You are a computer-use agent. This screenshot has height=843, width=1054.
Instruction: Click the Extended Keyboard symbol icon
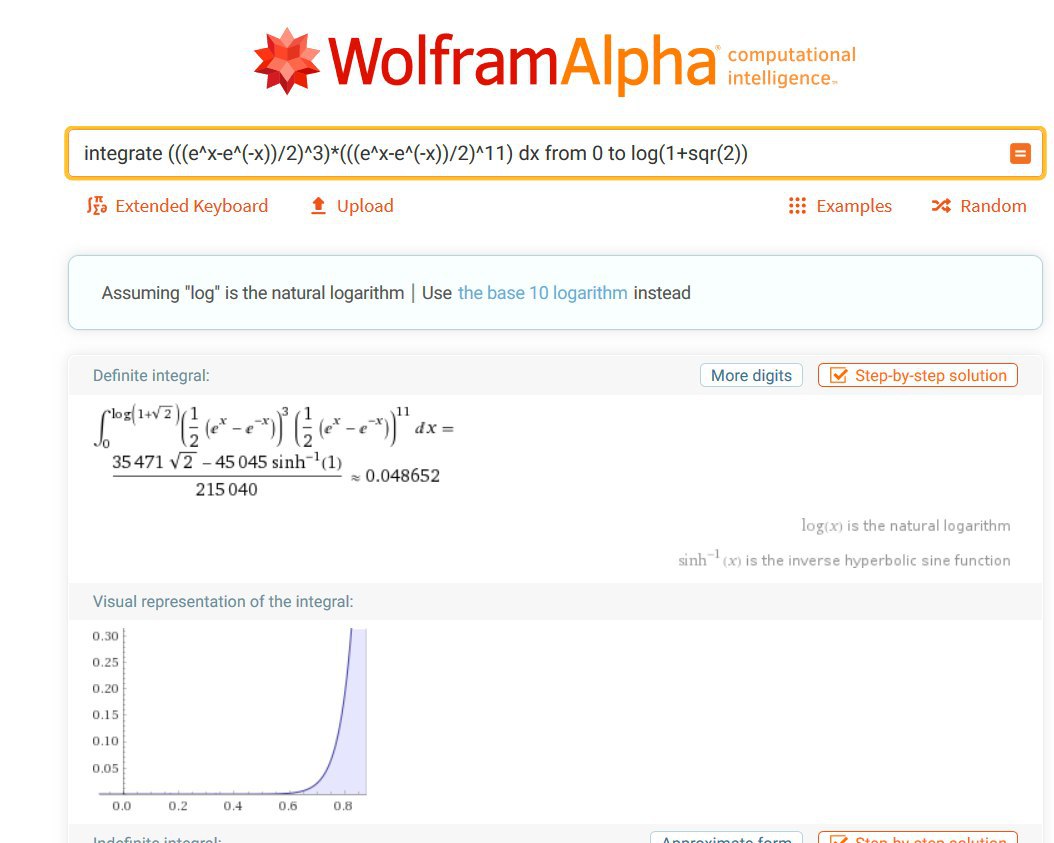(x=97, y=206)
